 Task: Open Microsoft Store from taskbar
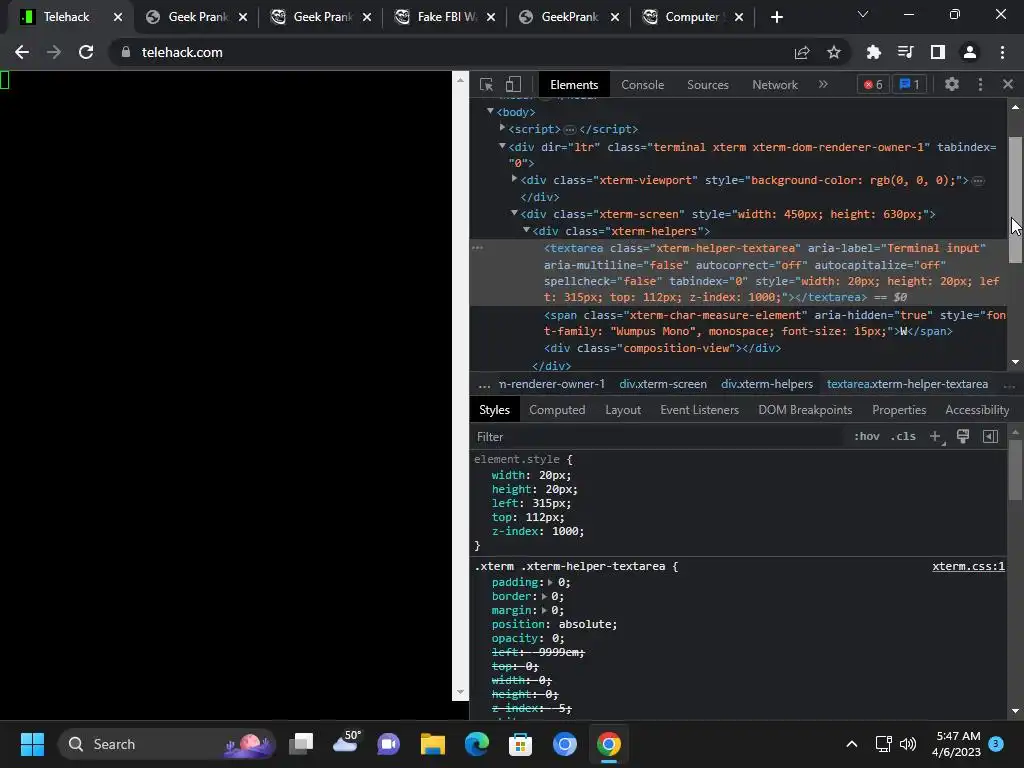click(520, 744)
